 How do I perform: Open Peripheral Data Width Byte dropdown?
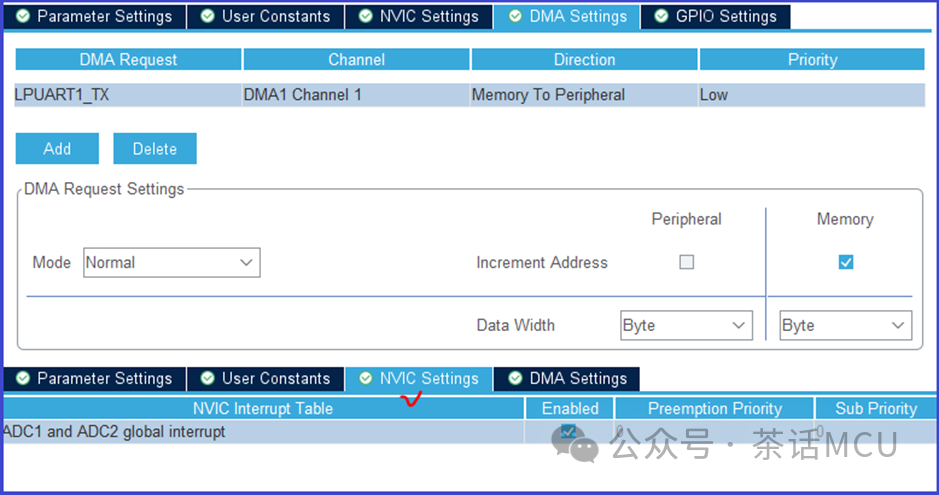pyautogui.click(x=686, y=325)
